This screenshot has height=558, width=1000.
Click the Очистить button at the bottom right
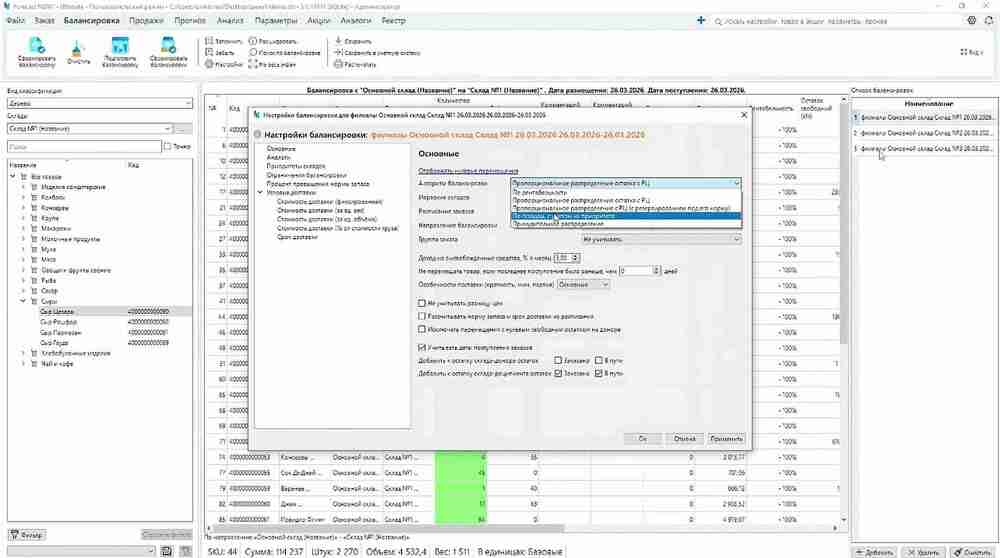pyautogui.click(x=973, y=552)
